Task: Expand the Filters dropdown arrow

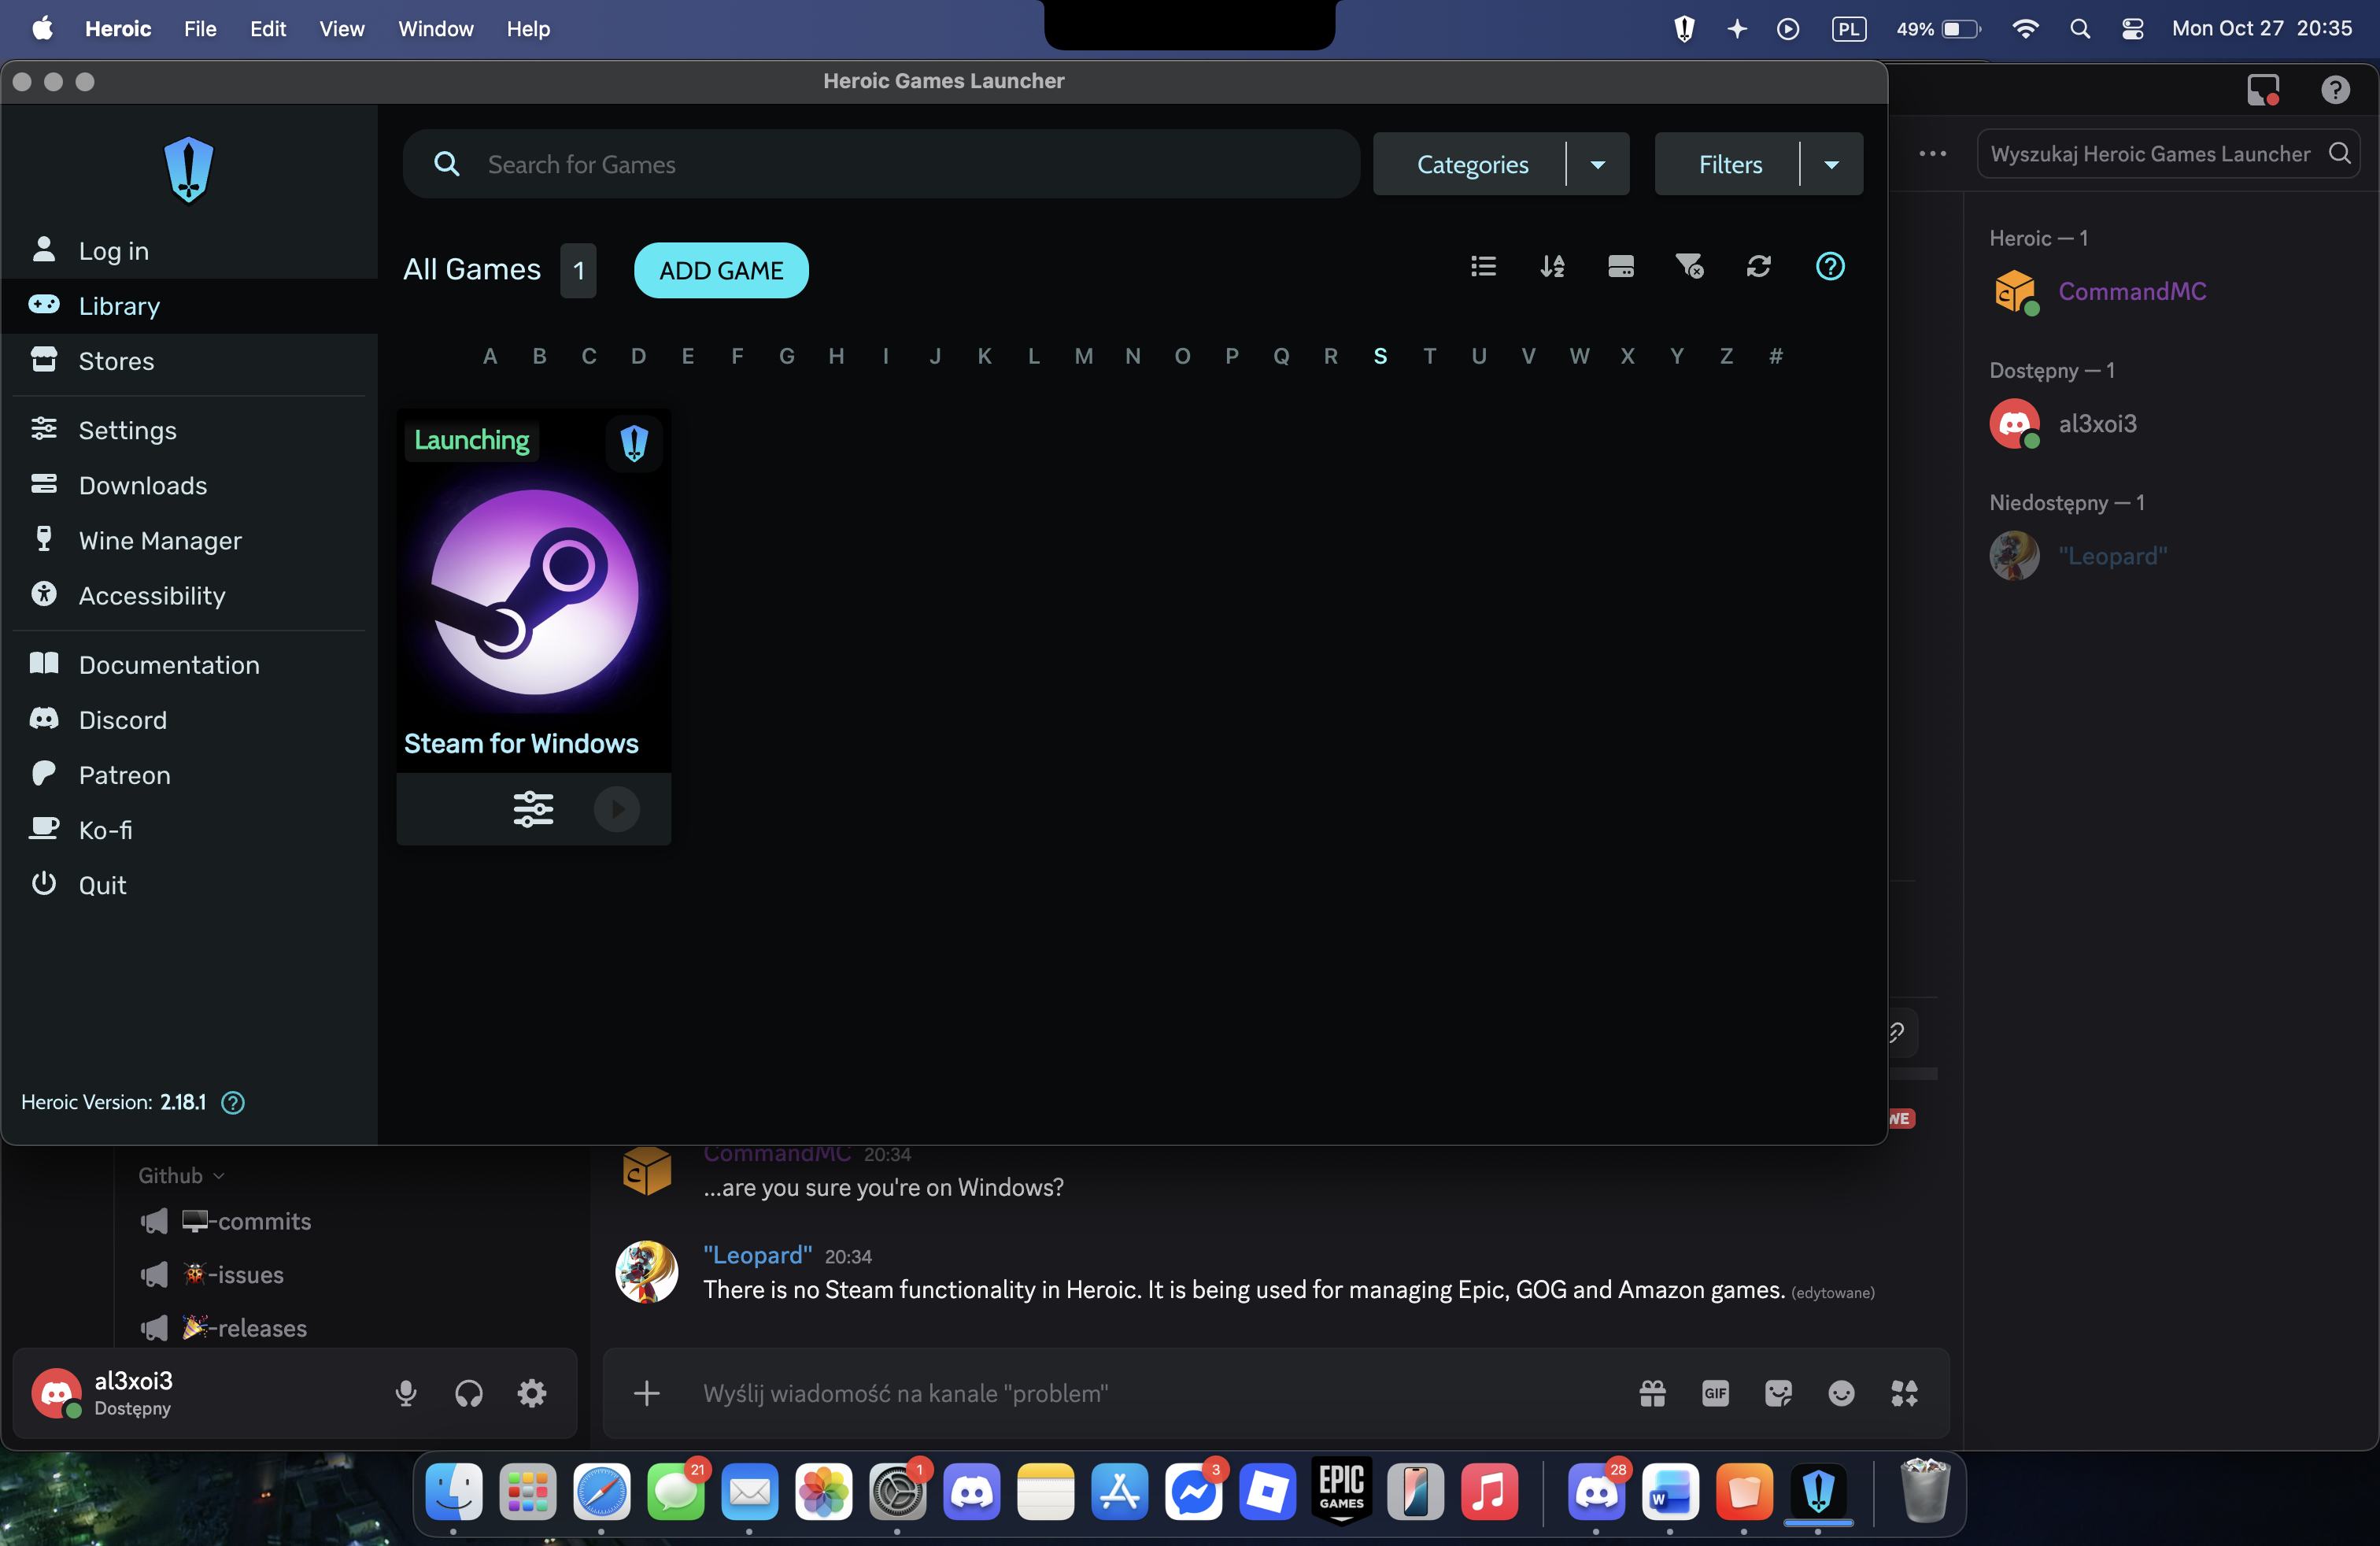Action: coord(1831,164)
